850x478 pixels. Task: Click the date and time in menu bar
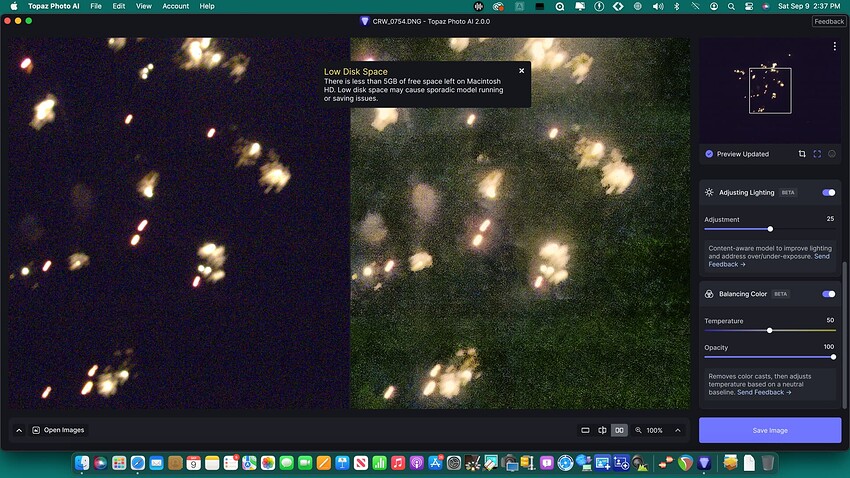pos(809,7)
